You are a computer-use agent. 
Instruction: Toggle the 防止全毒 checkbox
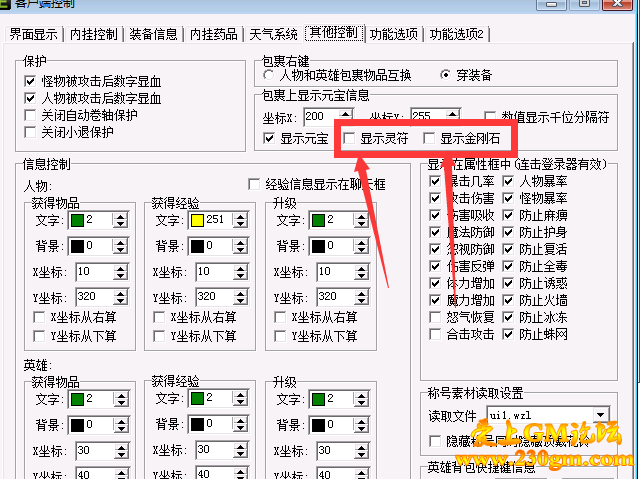click(x=508, y=266)
